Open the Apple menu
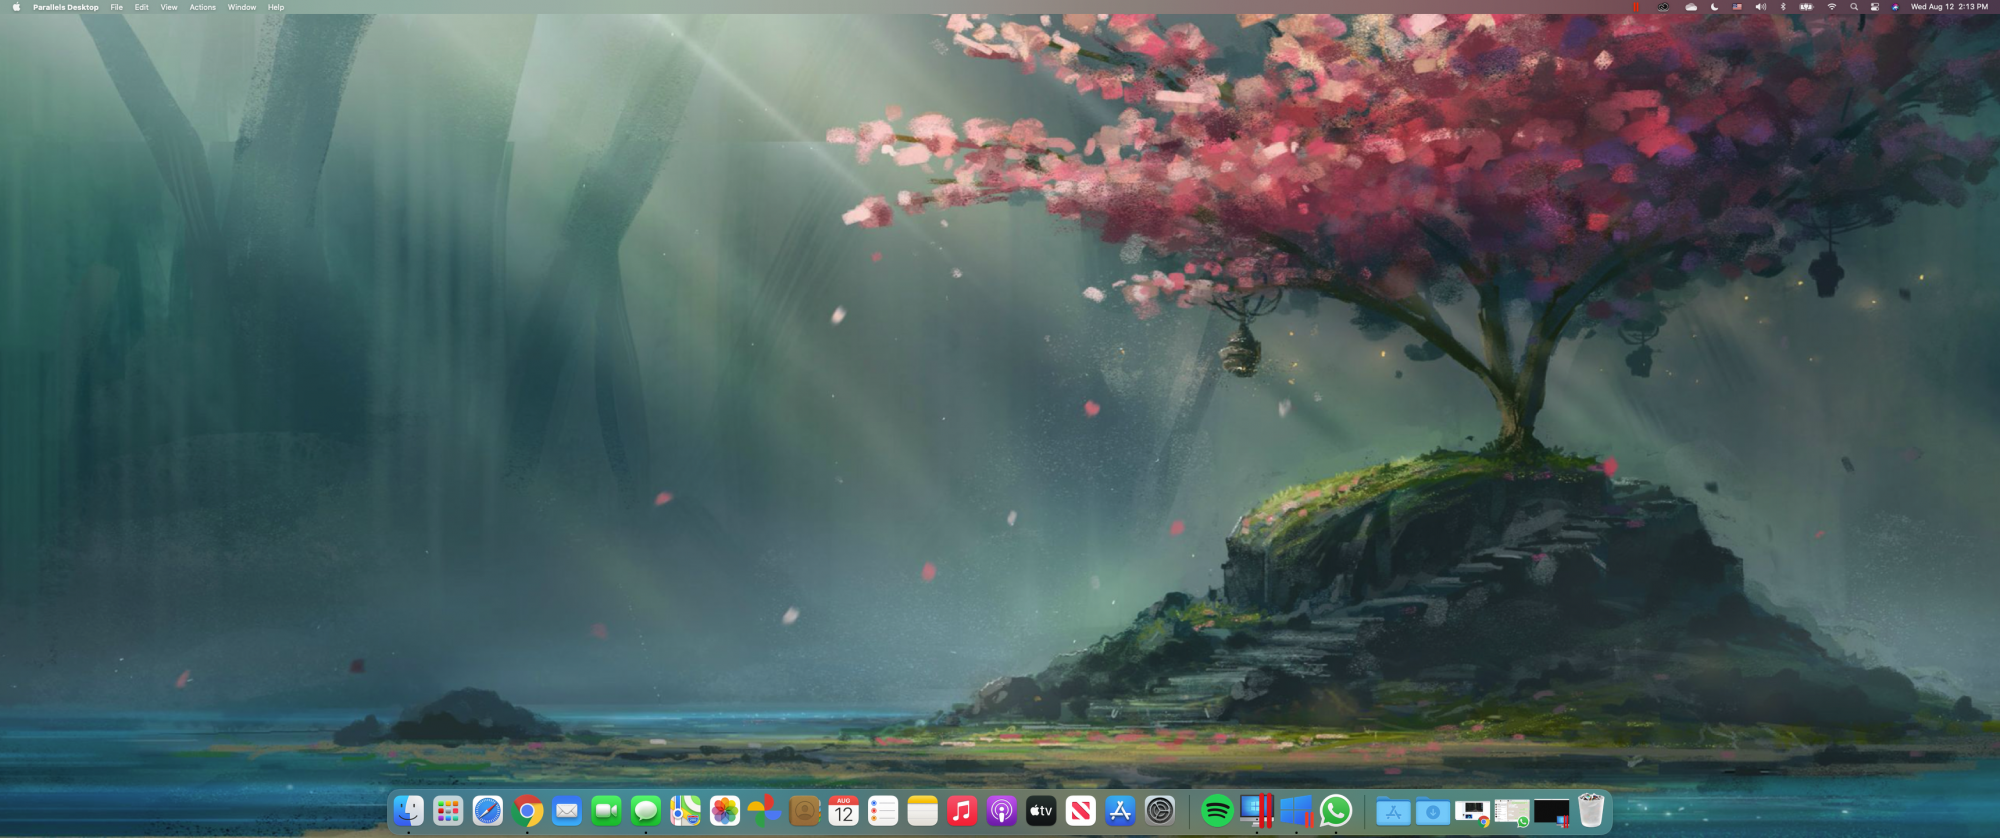 point(16,7)
